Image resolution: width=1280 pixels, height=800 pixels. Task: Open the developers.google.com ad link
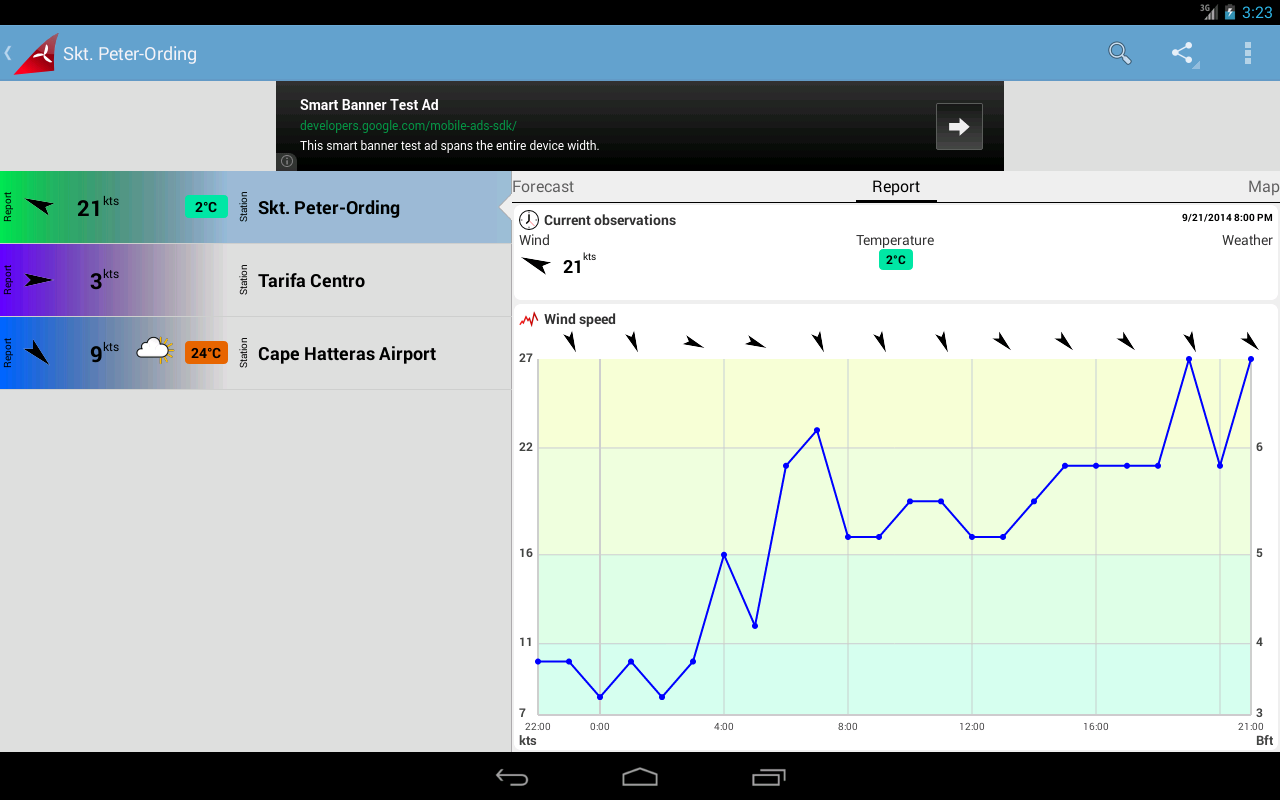pyautogui.click(x=408, y=125)
